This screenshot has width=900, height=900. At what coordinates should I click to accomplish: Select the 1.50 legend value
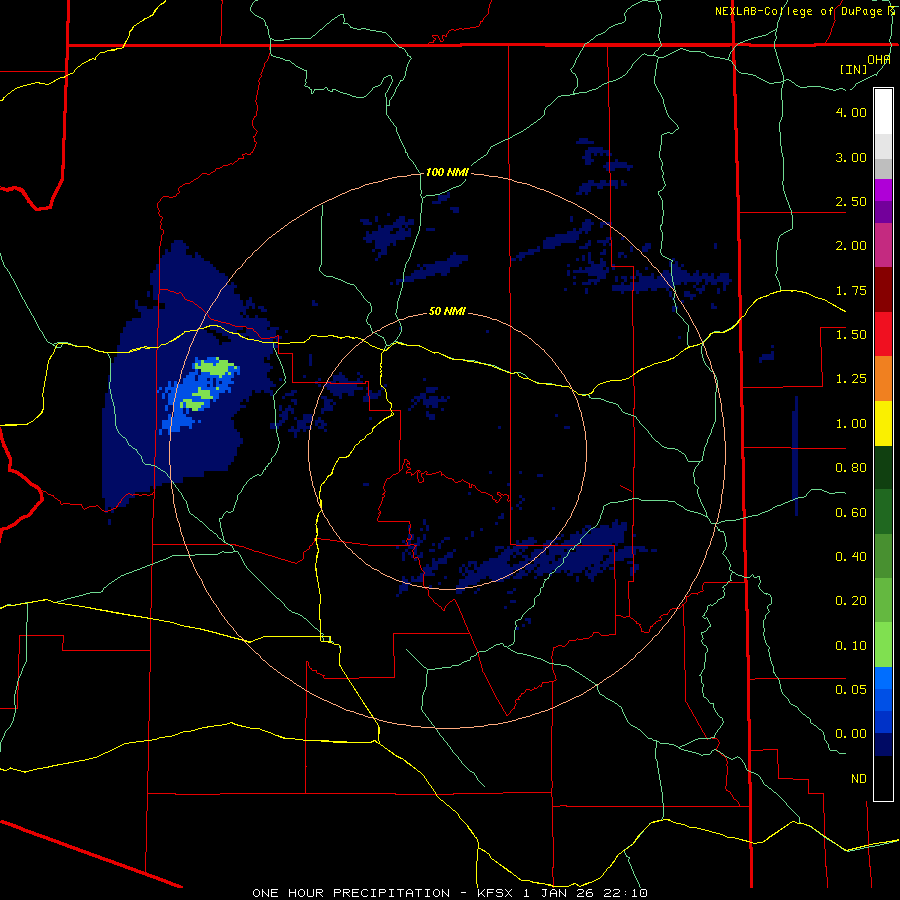click(x=851, y=335)
